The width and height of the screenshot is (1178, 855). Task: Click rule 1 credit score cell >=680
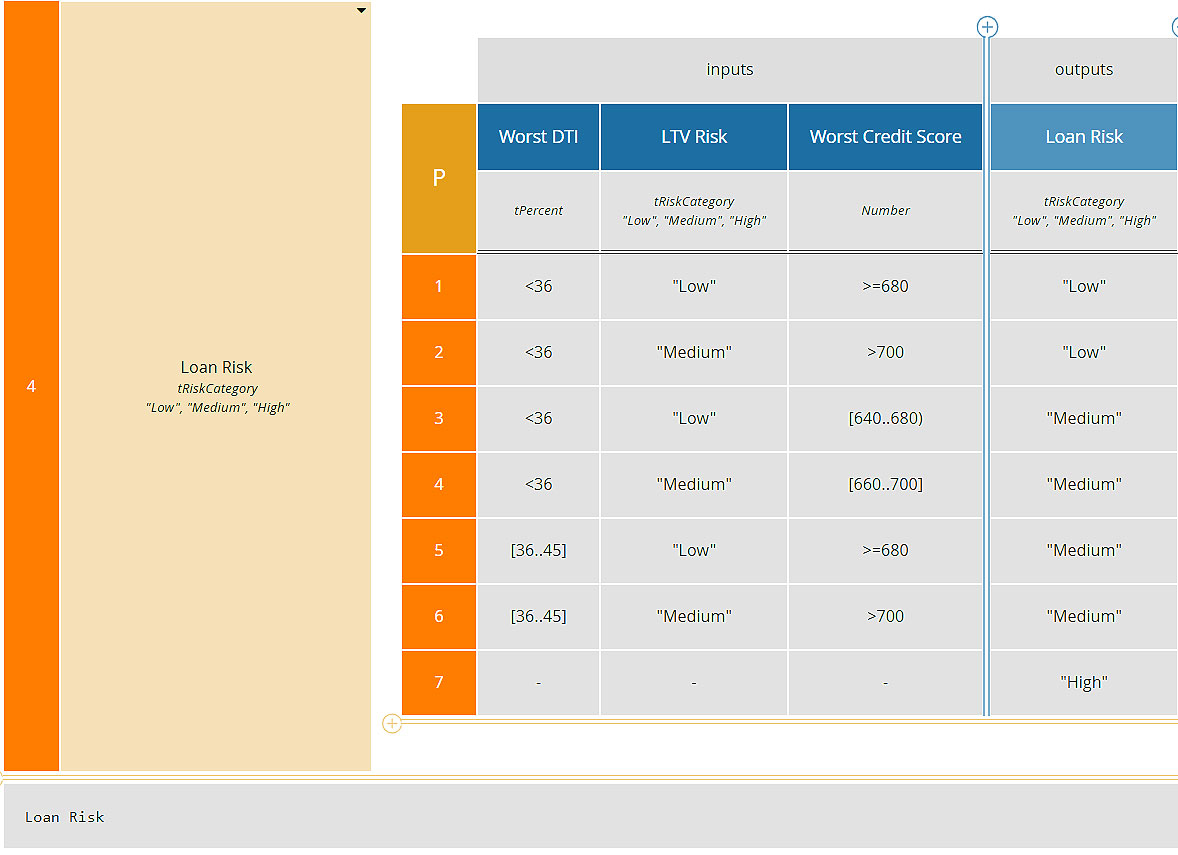pos(886,286)
